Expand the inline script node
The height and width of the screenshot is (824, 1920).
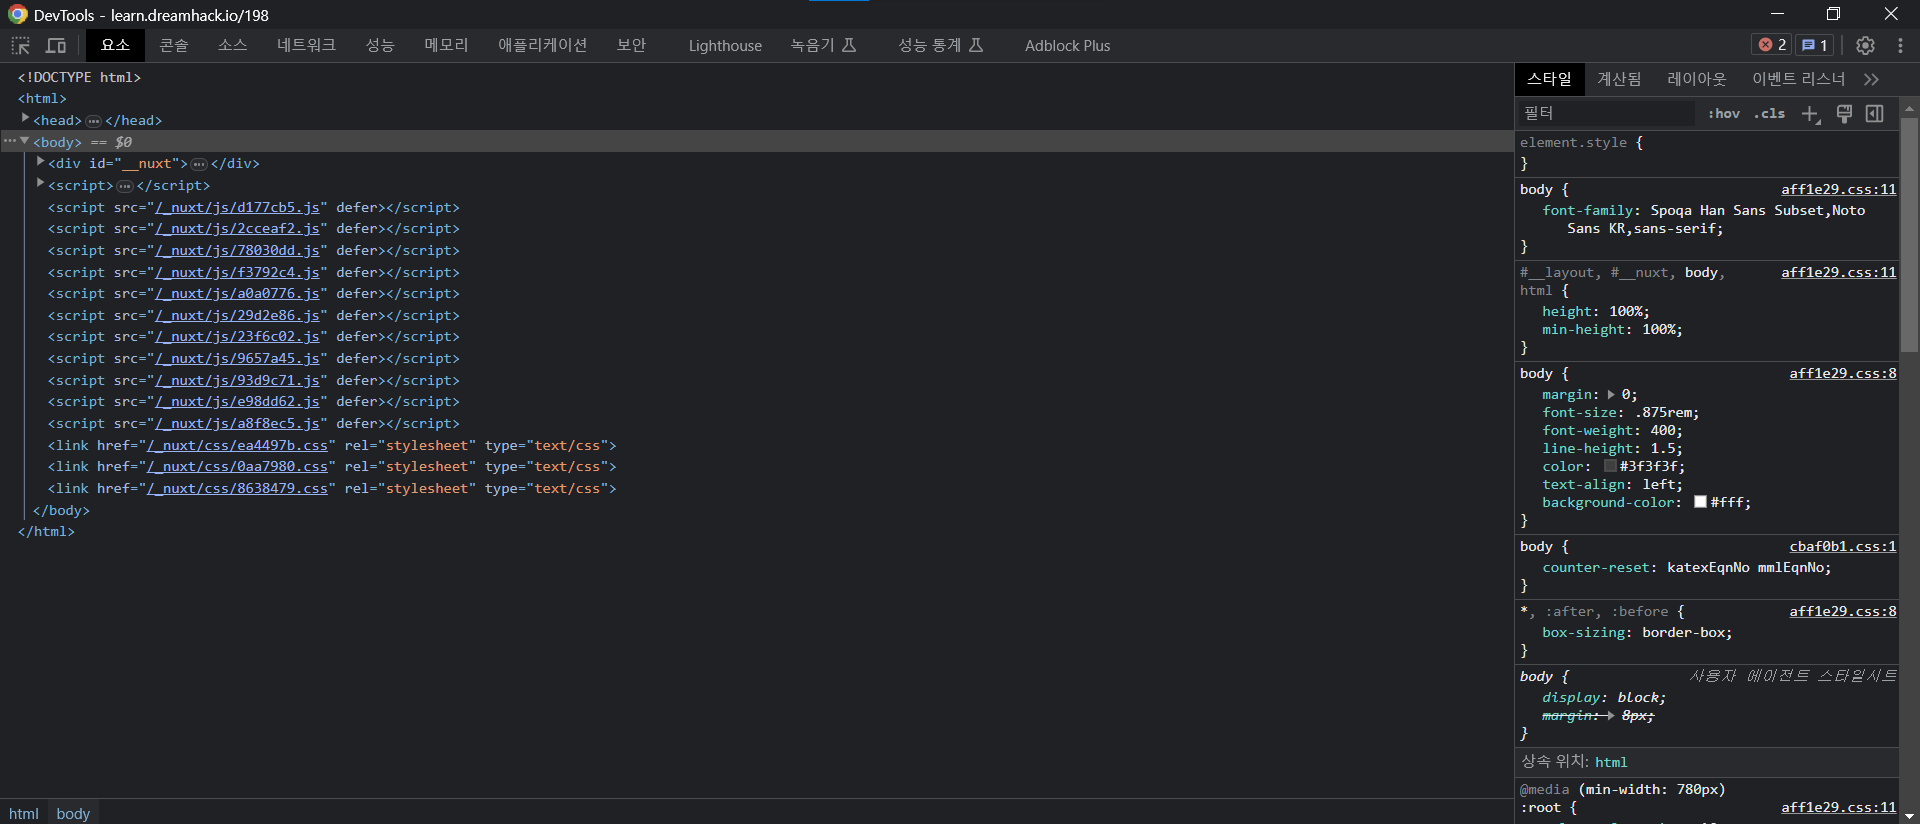click(x=40, y=183)
